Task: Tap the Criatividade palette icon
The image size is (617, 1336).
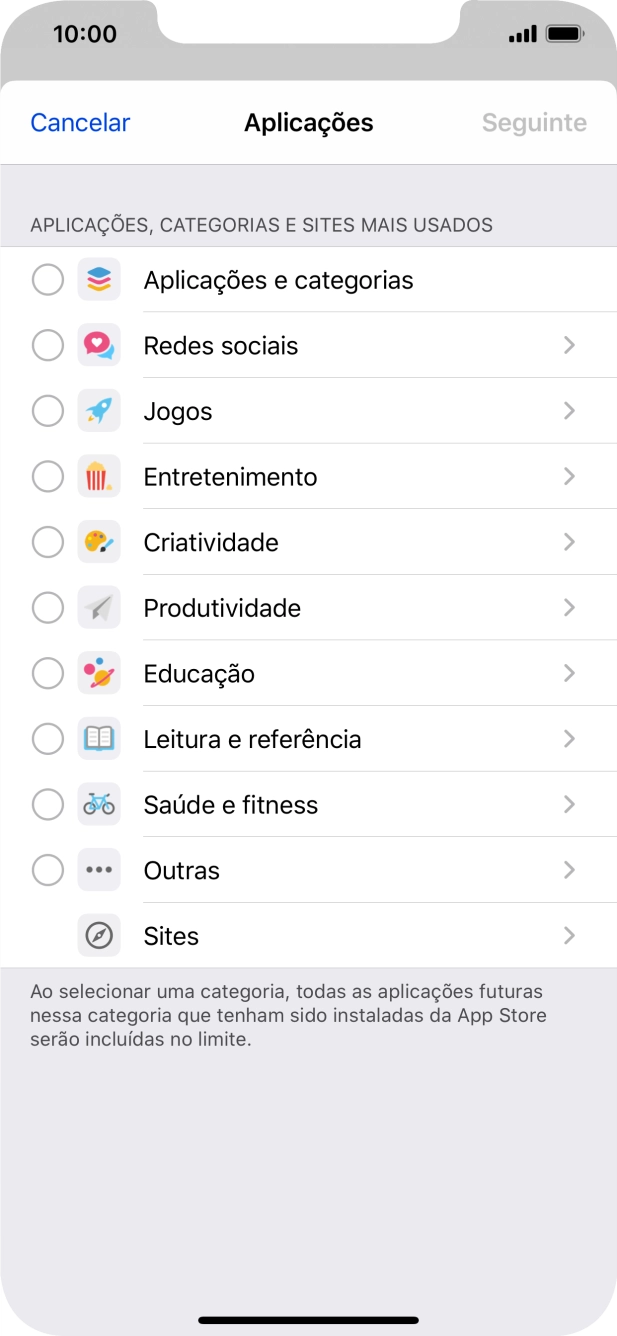Action: (x=99, y=542)
